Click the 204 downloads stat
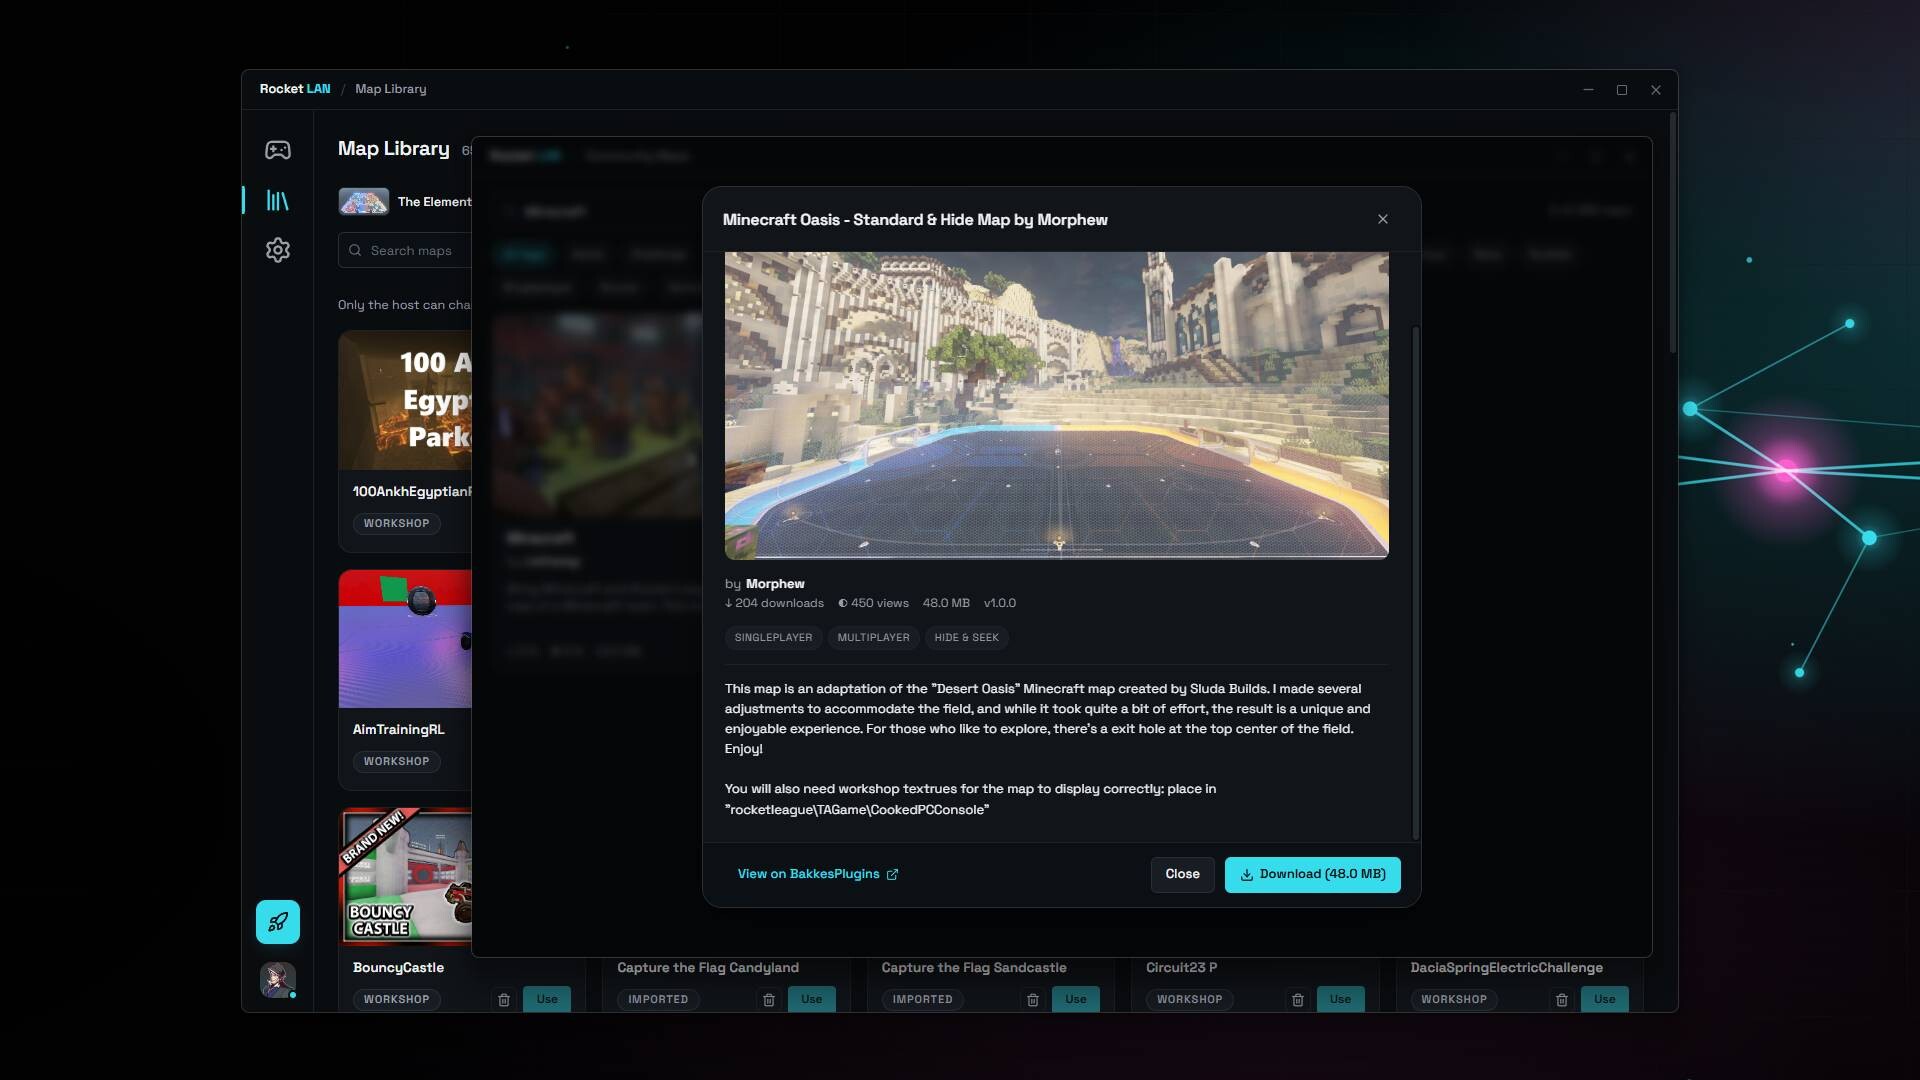Image resolution: width=1920 pixels, height=1080 pixels. (x=775, y=603)
